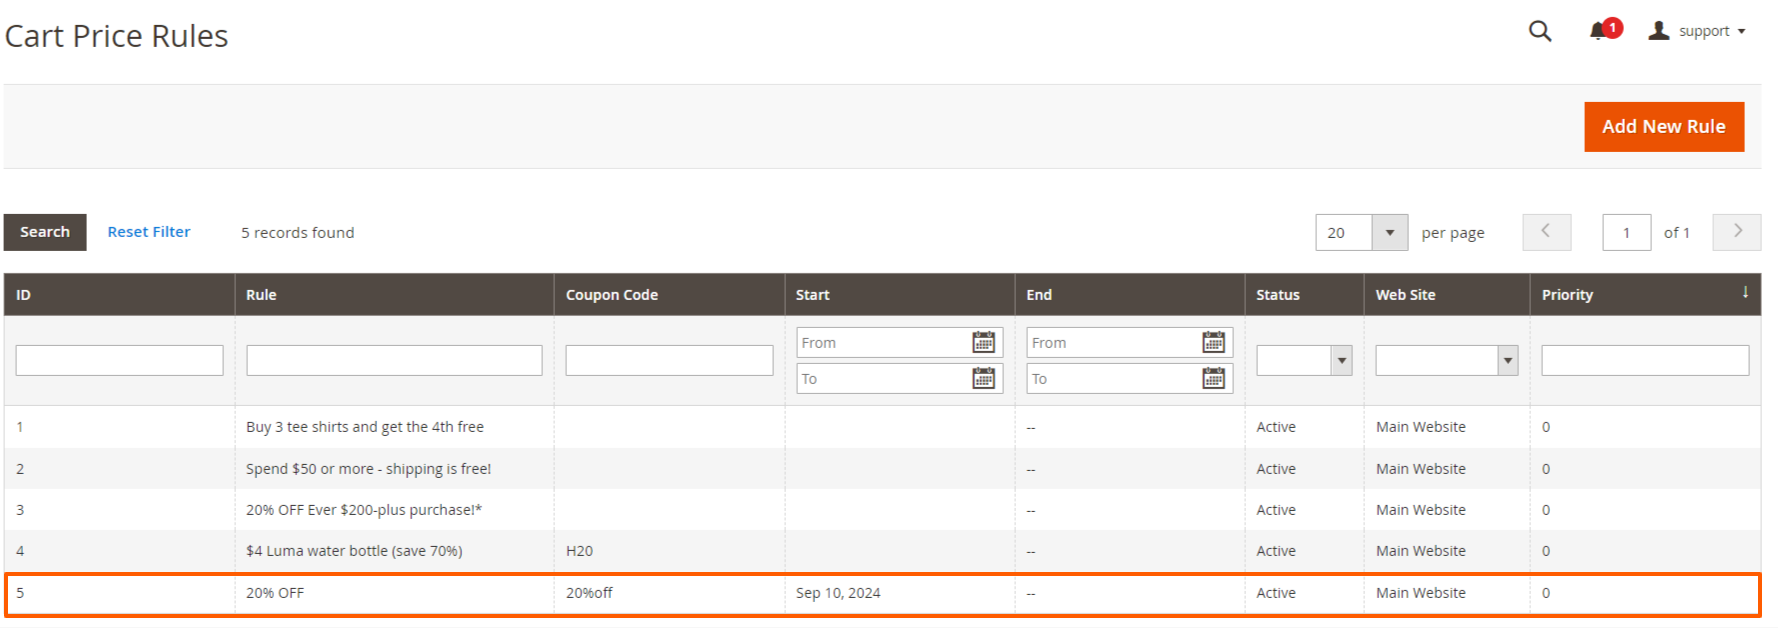Screen dimensions: 1778x628
Task: Click priority '0' in row 3
Action: 1546,510
